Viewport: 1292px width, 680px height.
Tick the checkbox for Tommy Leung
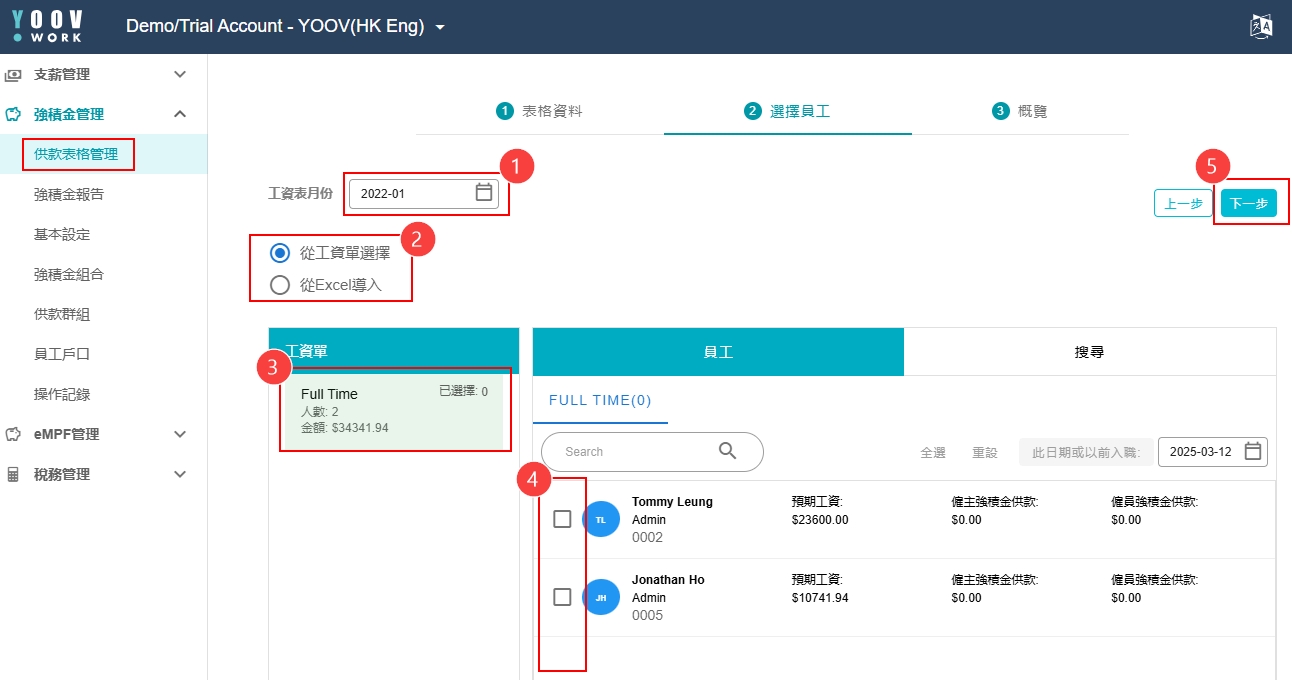[x=562, y=519]
